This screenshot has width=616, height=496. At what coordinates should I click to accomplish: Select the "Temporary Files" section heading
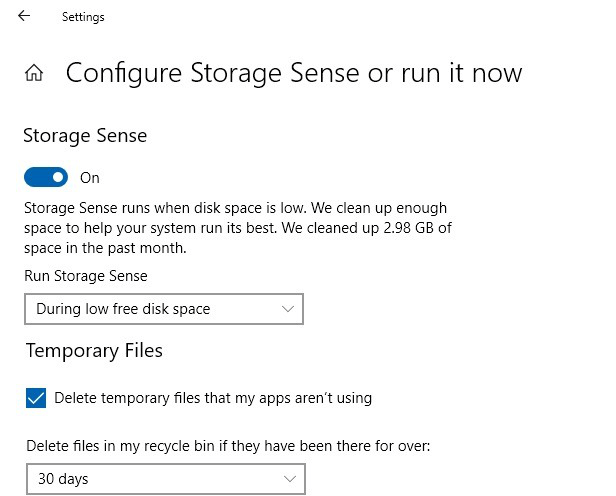click(94, 350)
